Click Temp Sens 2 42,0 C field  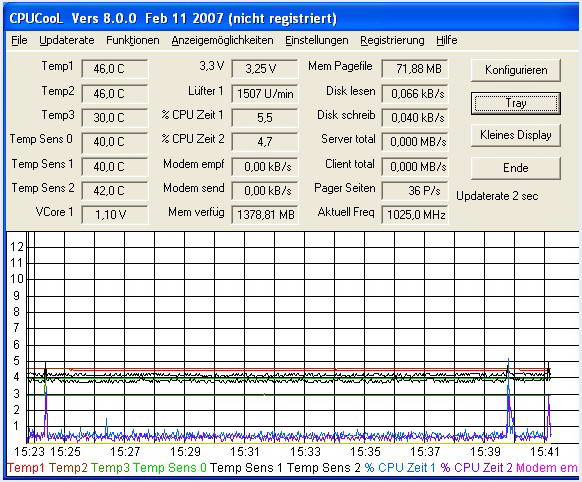tap(114, 190)
